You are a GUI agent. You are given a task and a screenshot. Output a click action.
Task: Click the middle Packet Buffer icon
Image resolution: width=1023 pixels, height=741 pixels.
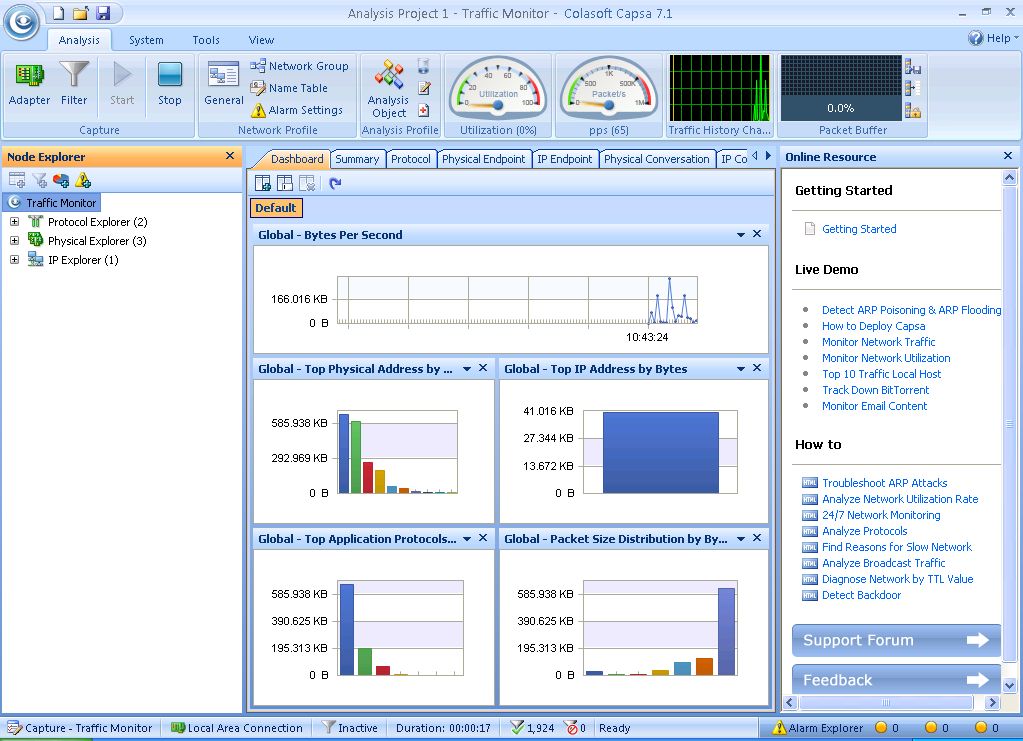(913, 88)
